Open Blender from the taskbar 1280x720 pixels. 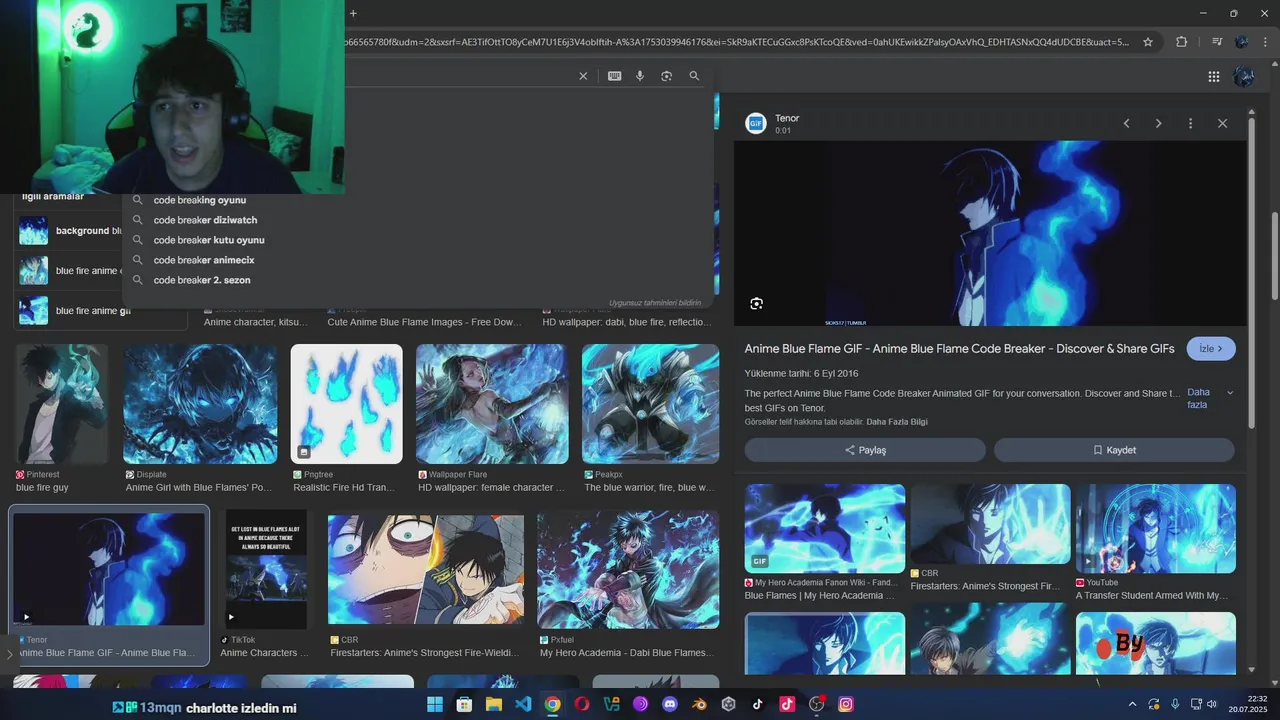pyautogui.click(x=699, y=704)
